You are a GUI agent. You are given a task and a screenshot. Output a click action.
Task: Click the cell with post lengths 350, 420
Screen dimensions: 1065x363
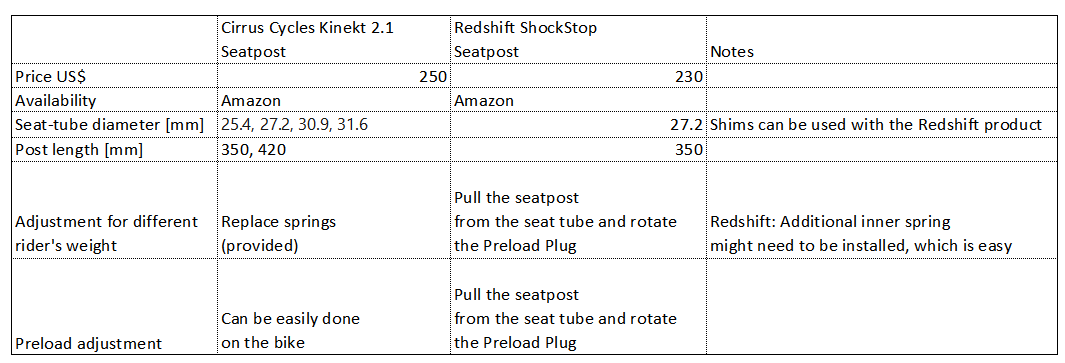[333, 150]
